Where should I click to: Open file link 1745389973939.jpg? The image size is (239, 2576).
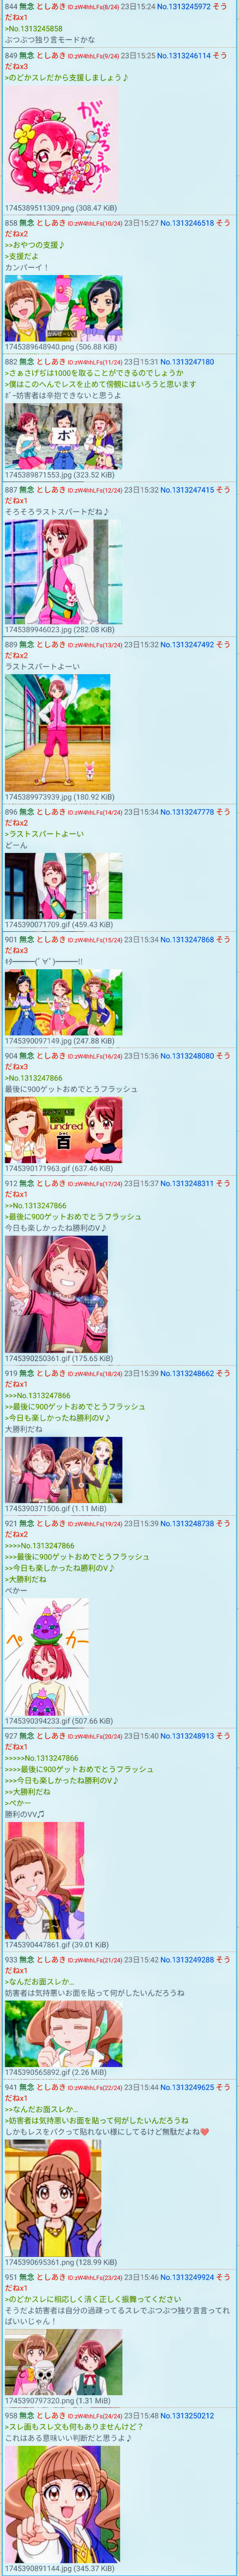(39, 797)
